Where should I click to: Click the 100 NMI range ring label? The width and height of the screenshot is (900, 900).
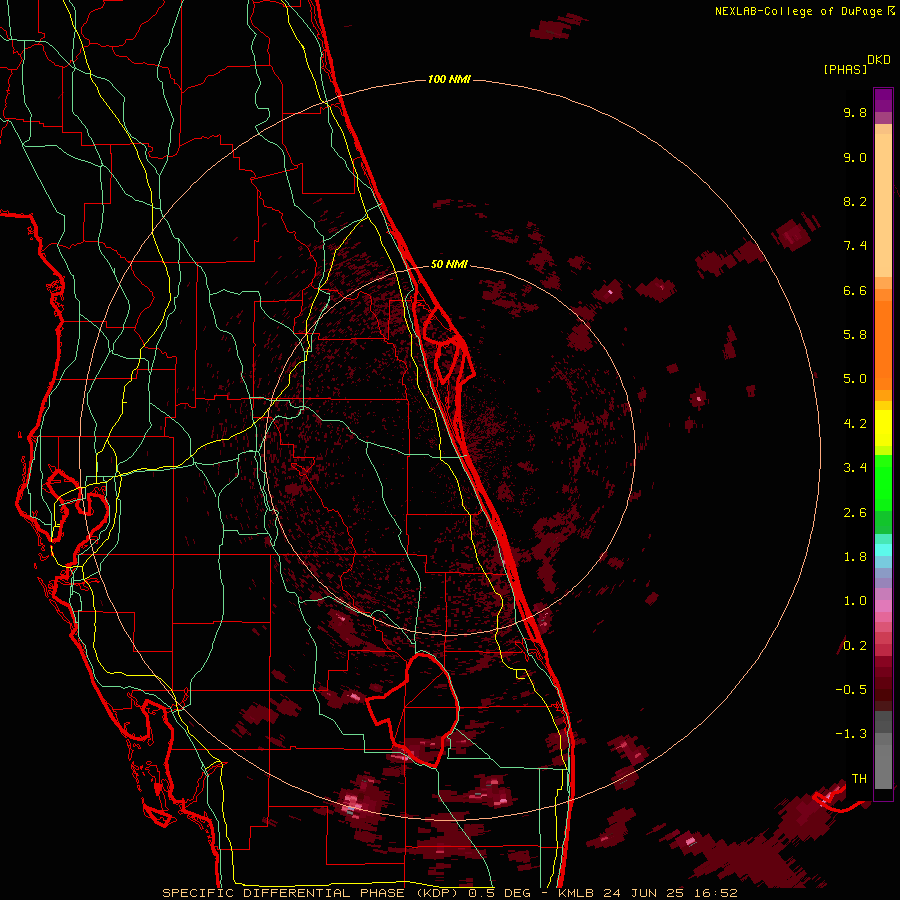[x=449, y=79]
